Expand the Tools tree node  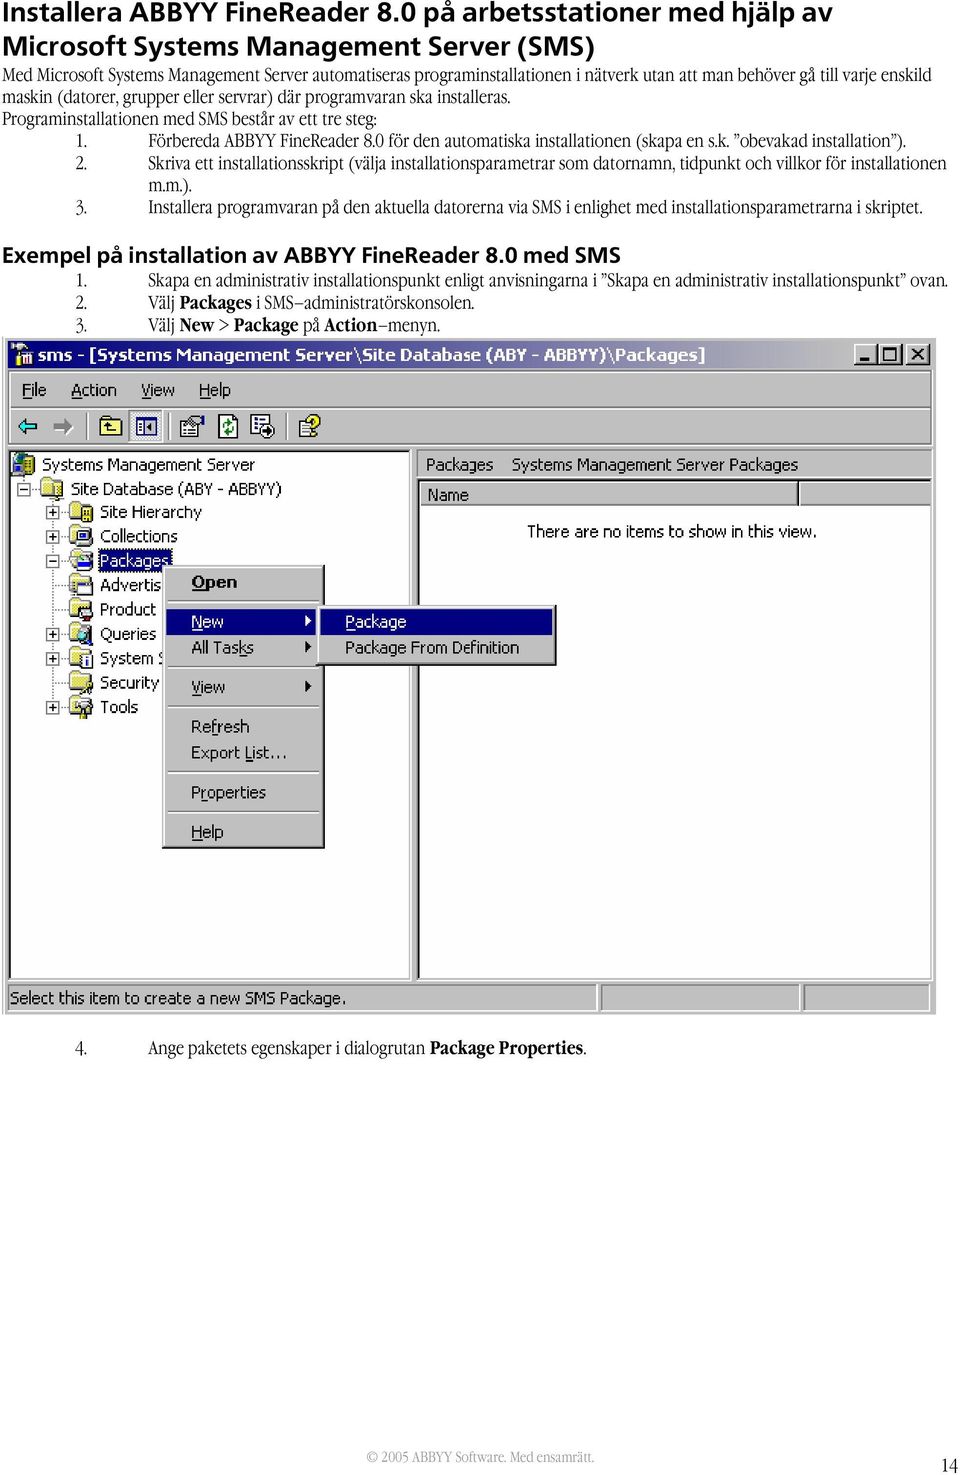coord(53,707)
